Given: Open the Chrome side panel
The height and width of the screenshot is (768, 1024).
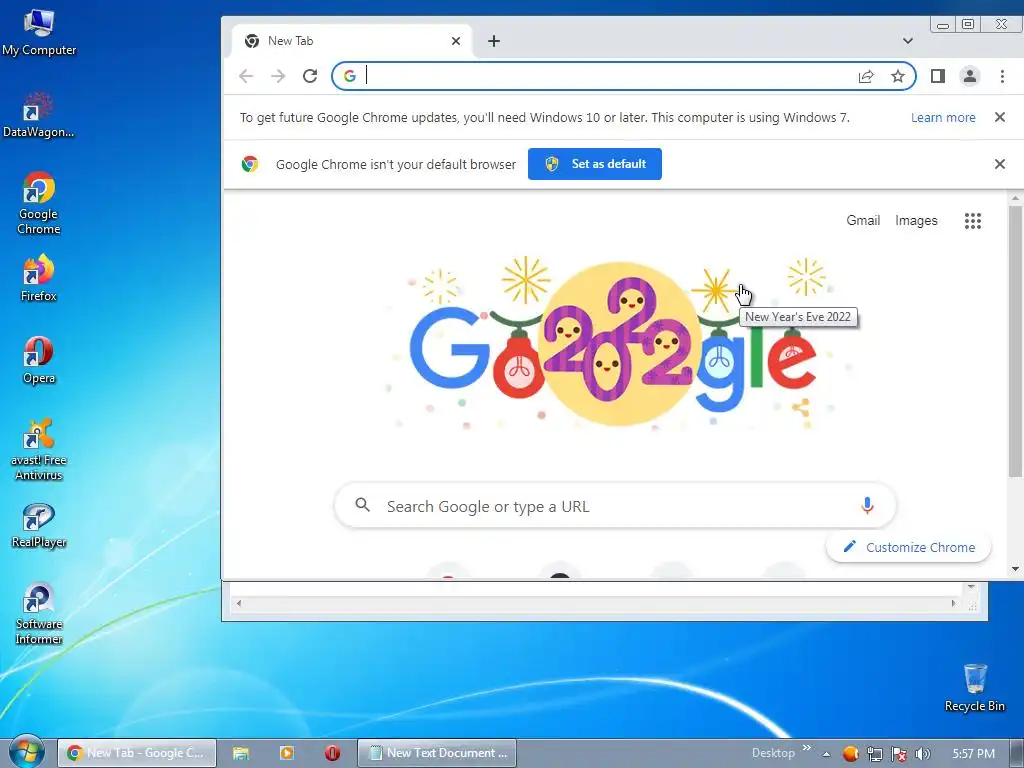Looking at the screenshot, I should click(938, 76).
